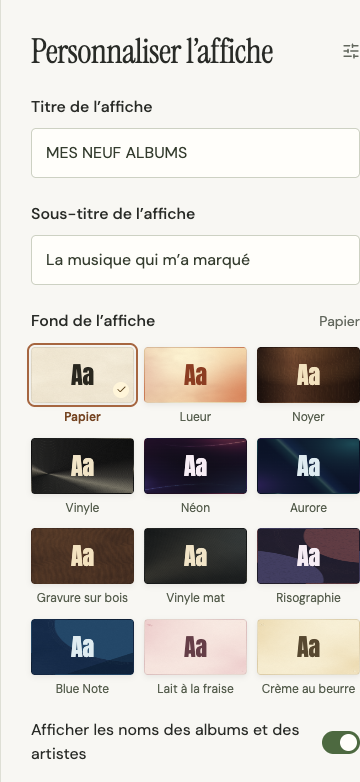This screenshot has width=360, height=782.
Task: Choose the Aurore background thumbnail
Action: click(x=308, y=466)
